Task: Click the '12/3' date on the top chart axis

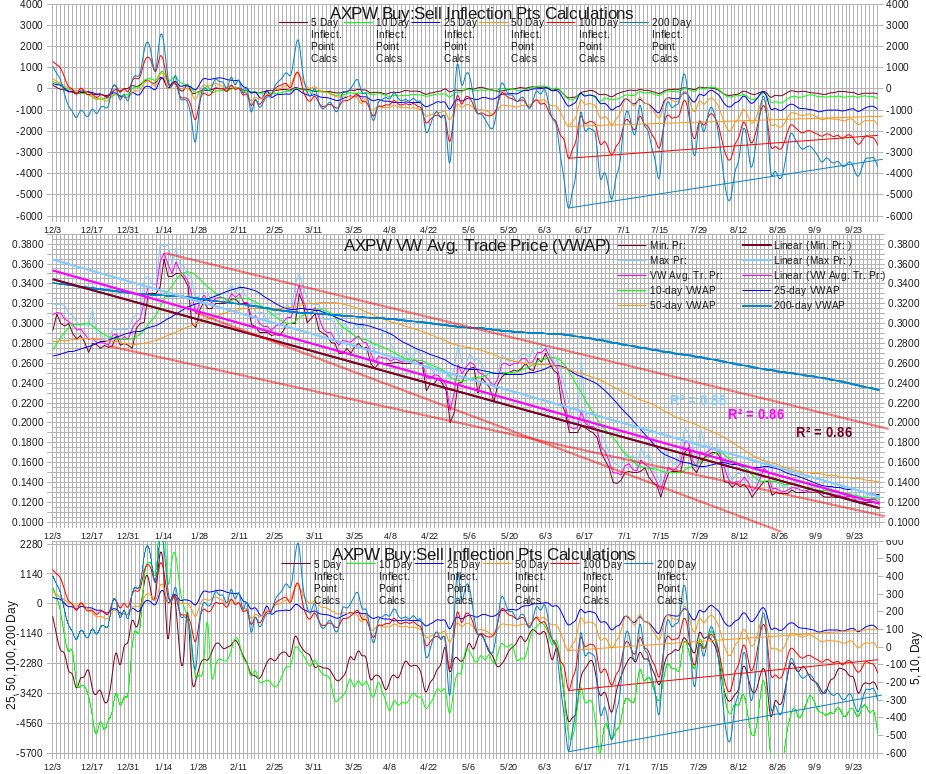Action: [x=53, y=229]
